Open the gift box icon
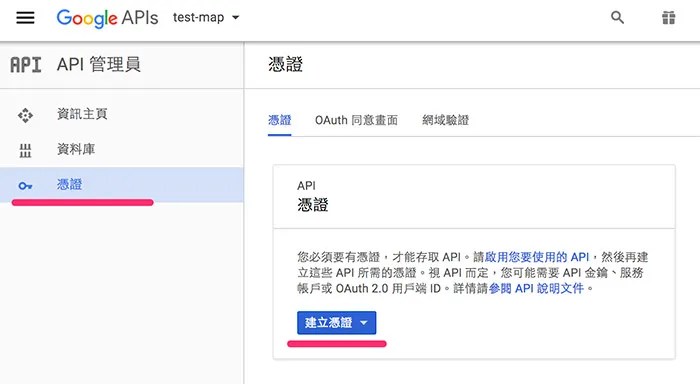Screen dimensions: 700x384 point(668,18)
